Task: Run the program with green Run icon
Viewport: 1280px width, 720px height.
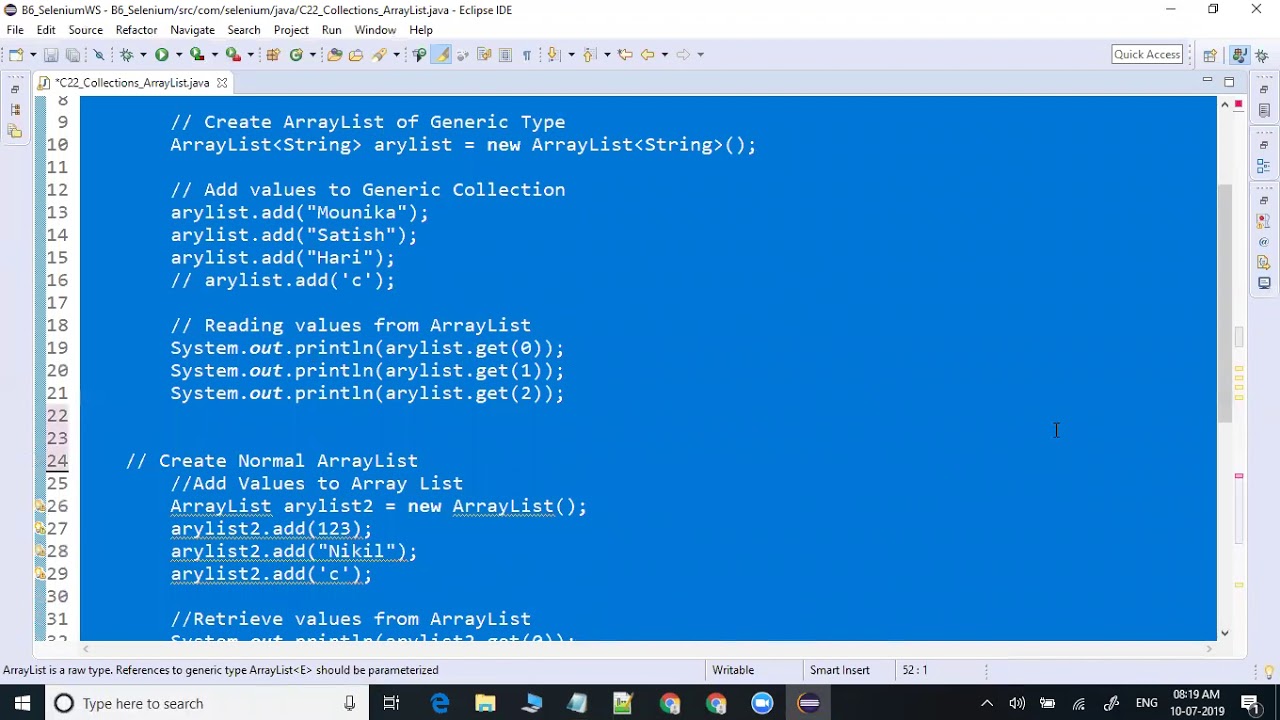Action: tap(162, 54)
